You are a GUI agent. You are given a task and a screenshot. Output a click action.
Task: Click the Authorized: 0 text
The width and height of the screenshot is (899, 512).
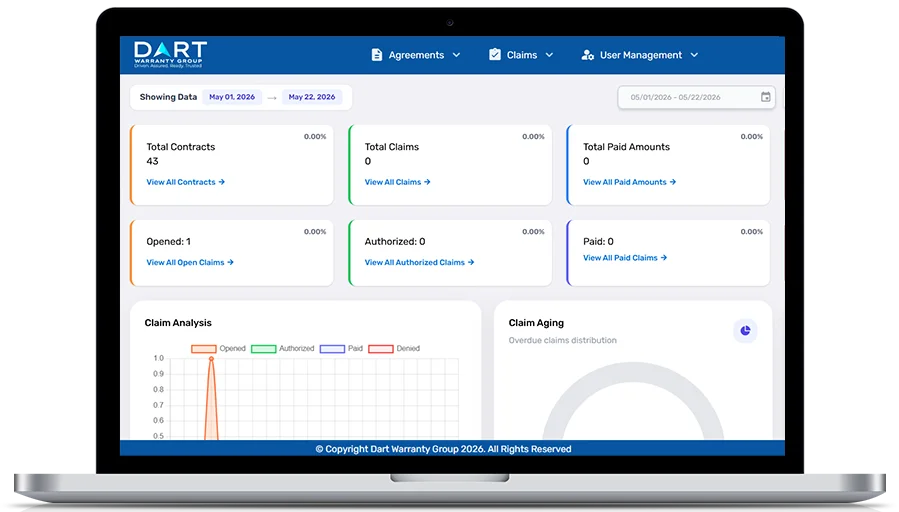pyautogui.click(x=395, y=241)
